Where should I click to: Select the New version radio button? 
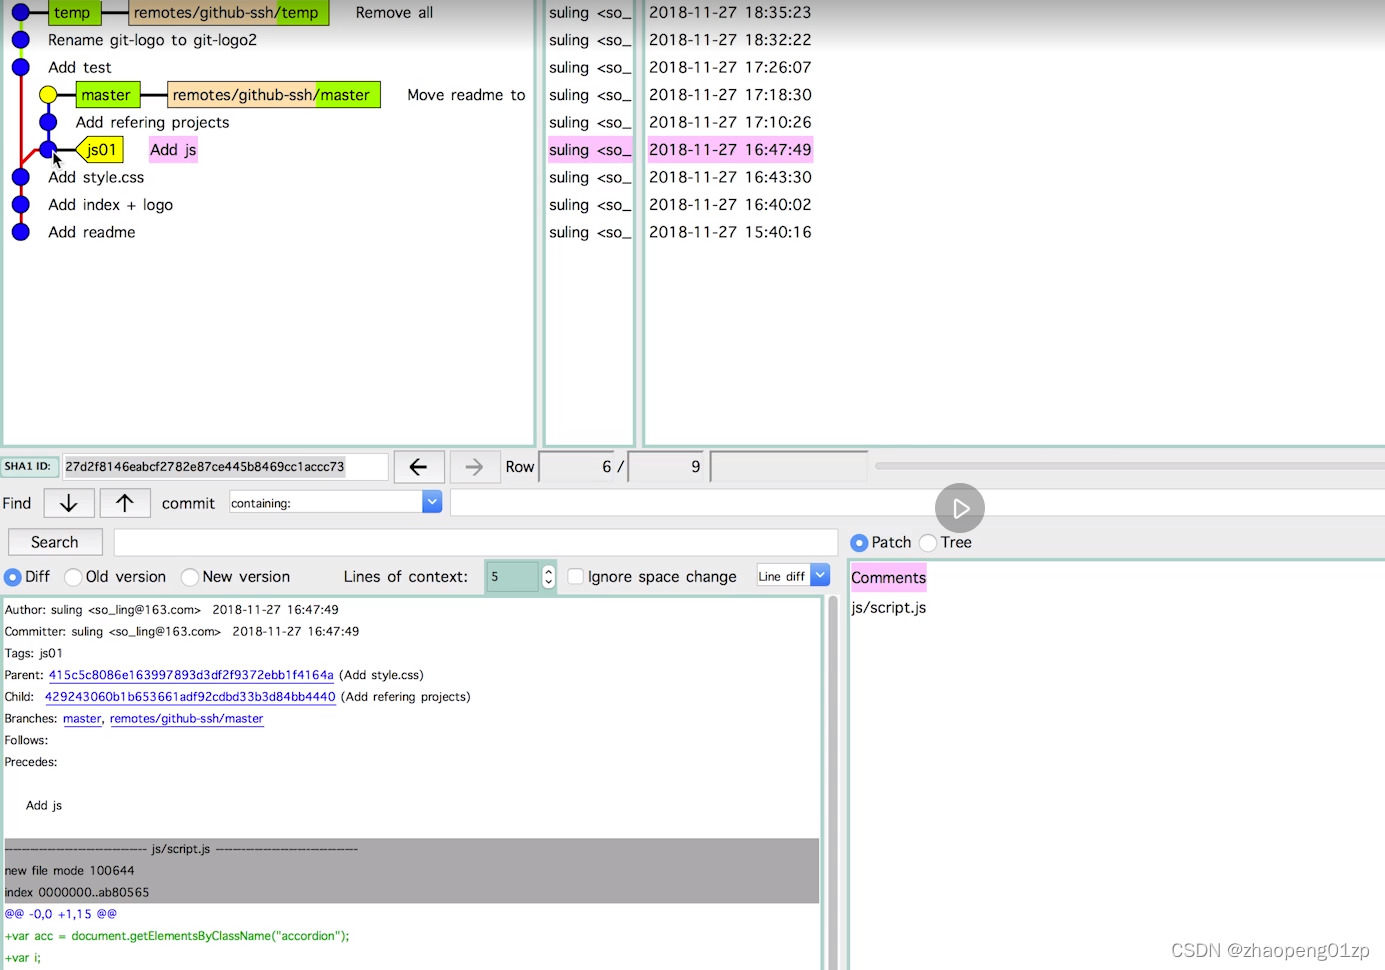coord(190,577)
